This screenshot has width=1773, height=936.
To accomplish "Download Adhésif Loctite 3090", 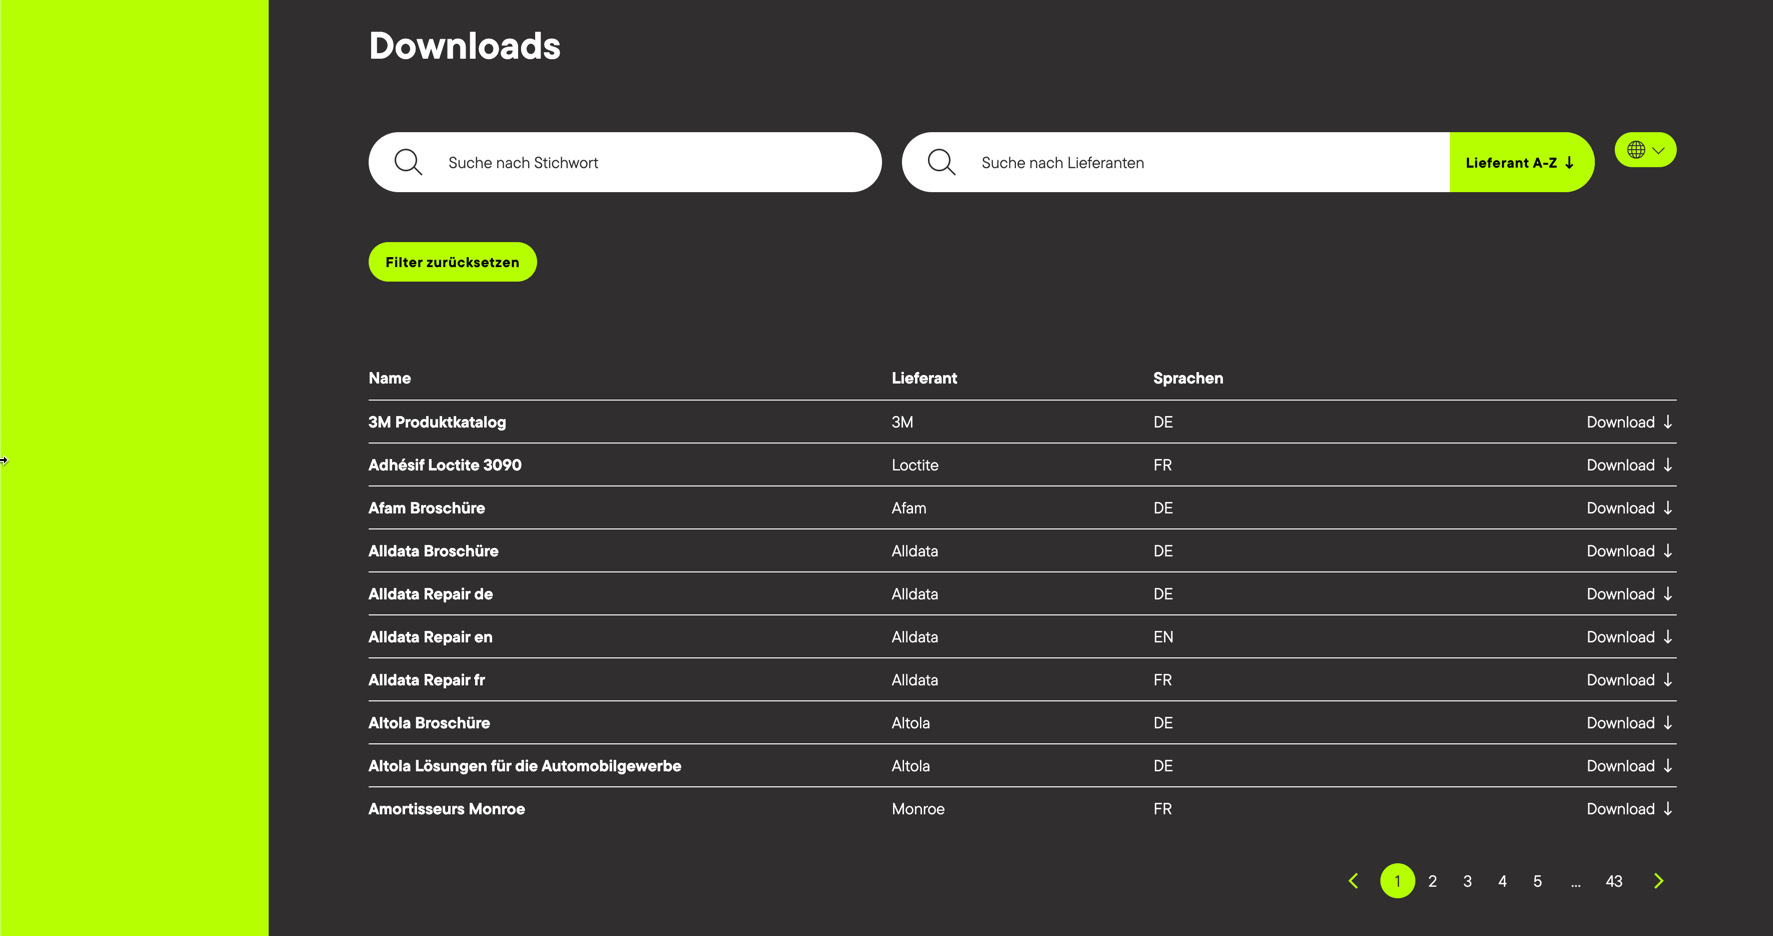I will (1629, 465).
